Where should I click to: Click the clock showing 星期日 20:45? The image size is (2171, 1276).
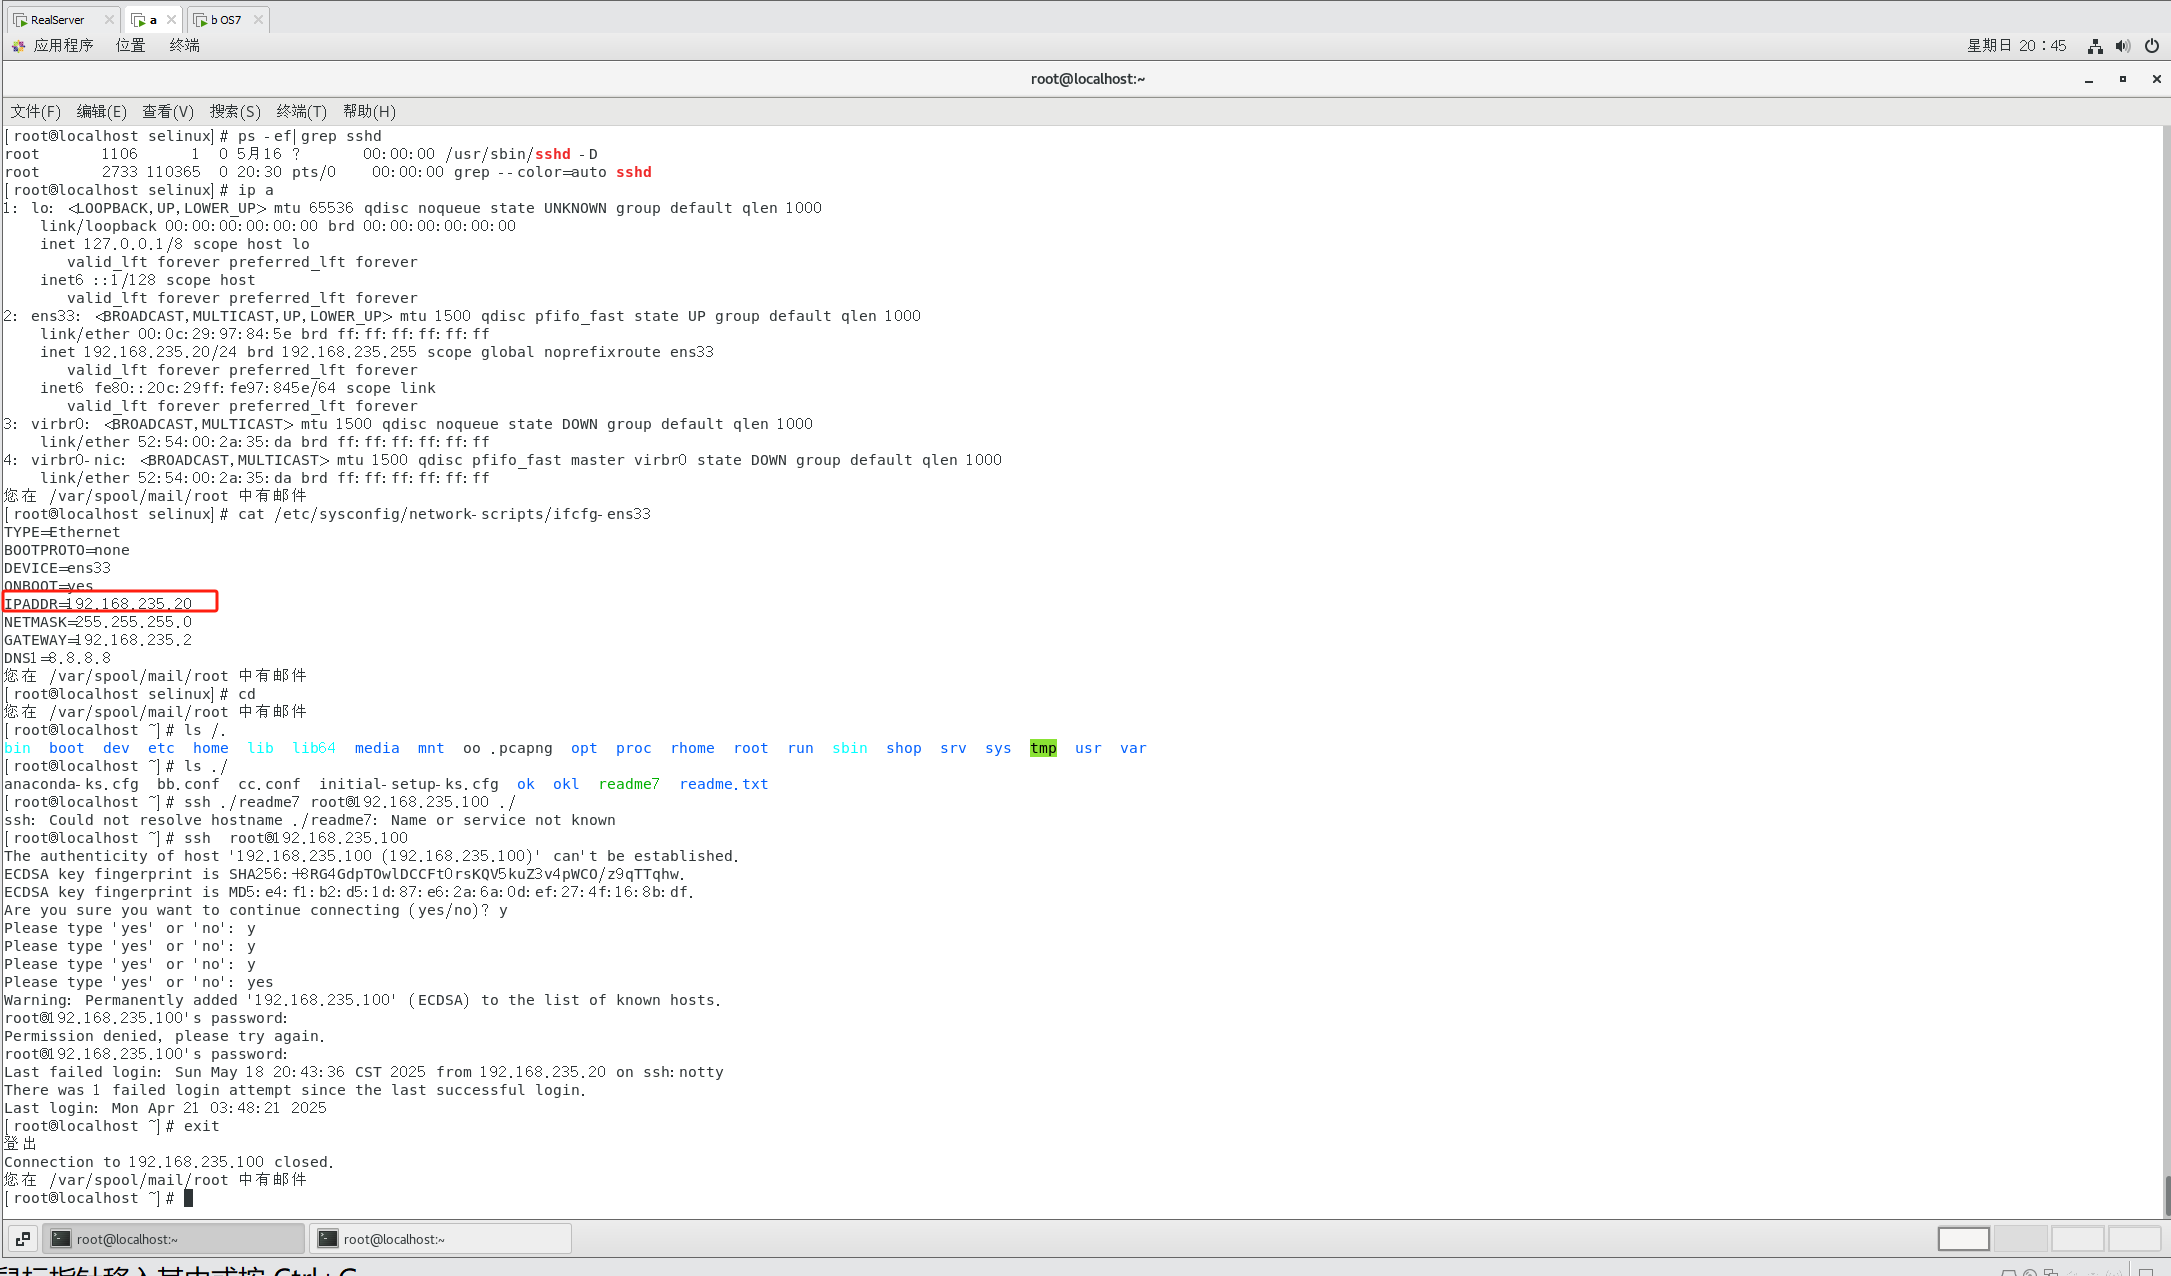[x=2016, y=46]
